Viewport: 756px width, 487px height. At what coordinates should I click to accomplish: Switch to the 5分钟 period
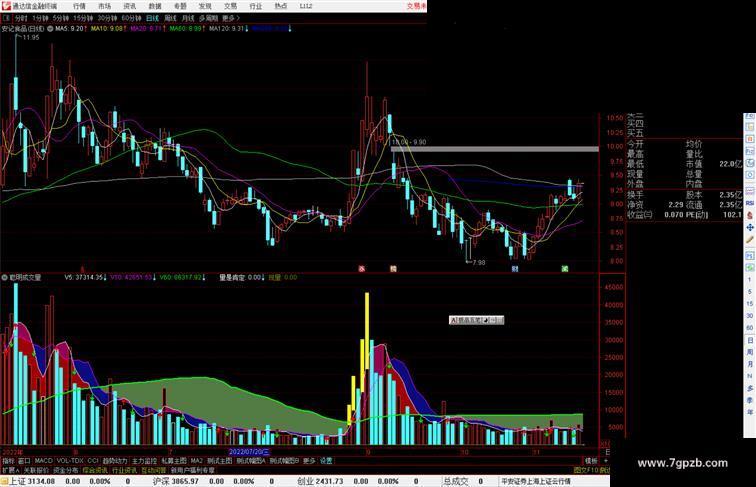pyautogui.click(x=61, y=18)
